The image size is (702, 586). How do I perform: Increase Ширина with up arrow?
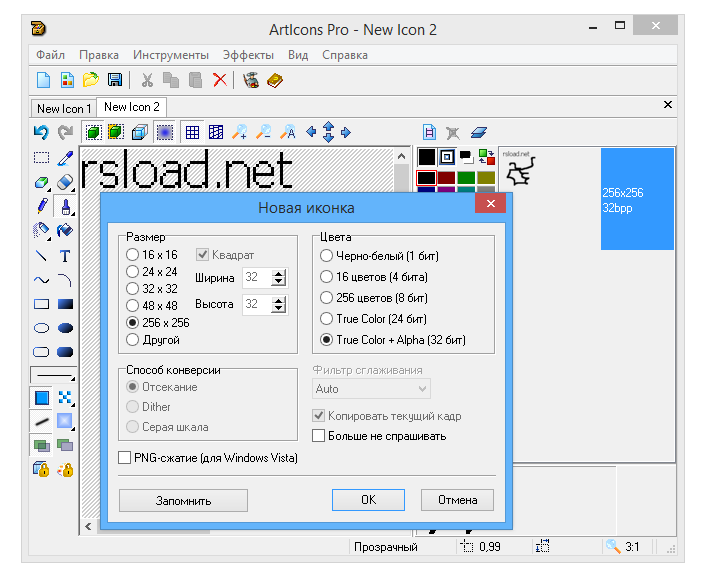pos(278,274)
